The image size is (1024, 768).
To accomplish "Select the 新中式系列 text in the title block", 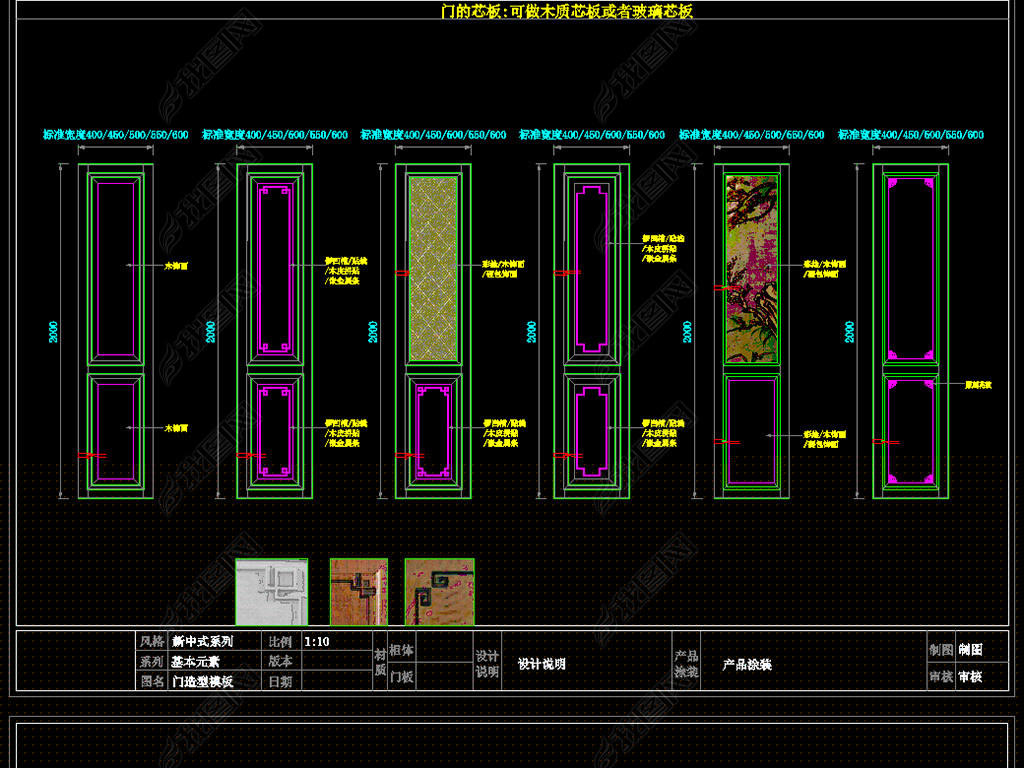I will 202,641.
